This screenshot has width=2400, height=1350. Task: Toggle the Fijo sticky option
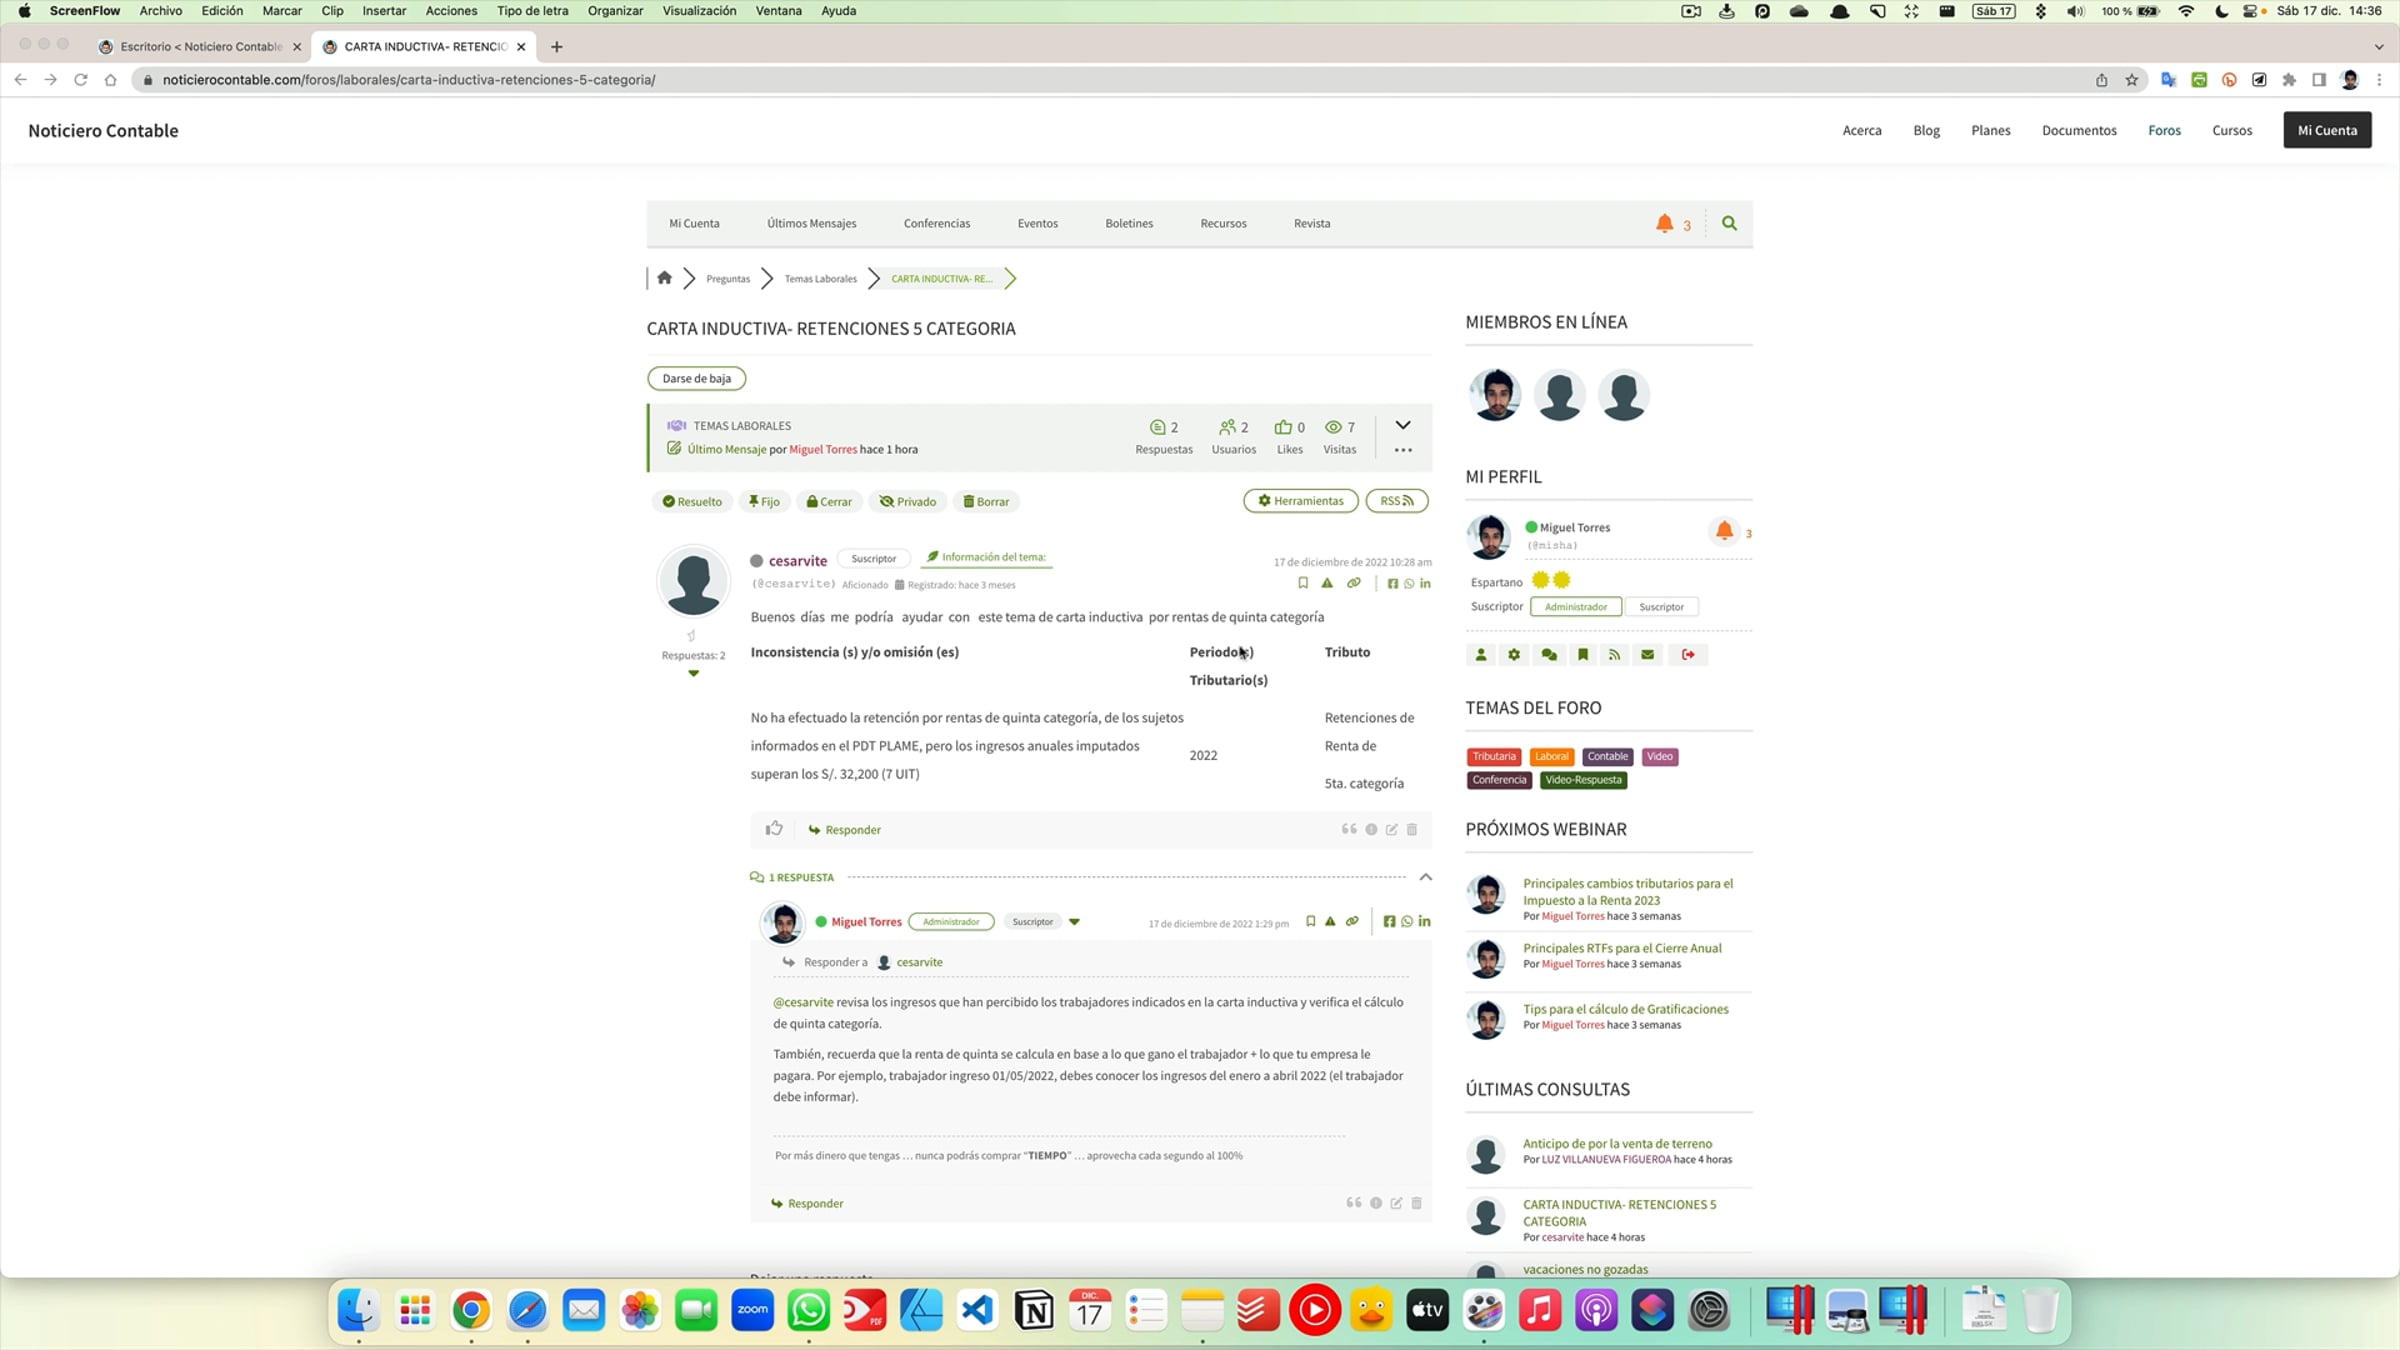pyautogui.click(x=764, y=502)
